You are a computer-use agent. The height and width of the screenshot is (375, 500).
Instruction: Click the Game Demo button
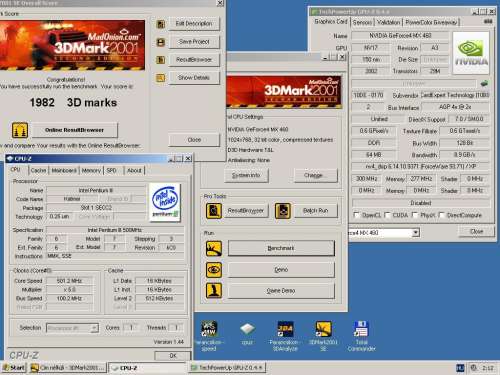281,291
